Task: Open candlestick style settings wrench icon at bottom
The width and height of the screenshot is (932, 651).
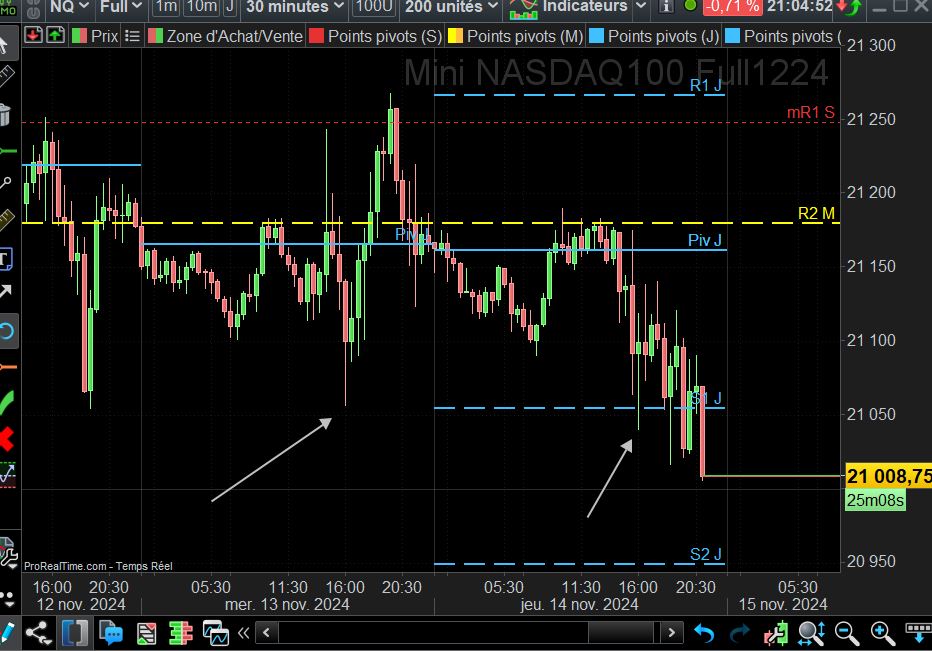Action: pyautogui.click(x=776, y=633)
